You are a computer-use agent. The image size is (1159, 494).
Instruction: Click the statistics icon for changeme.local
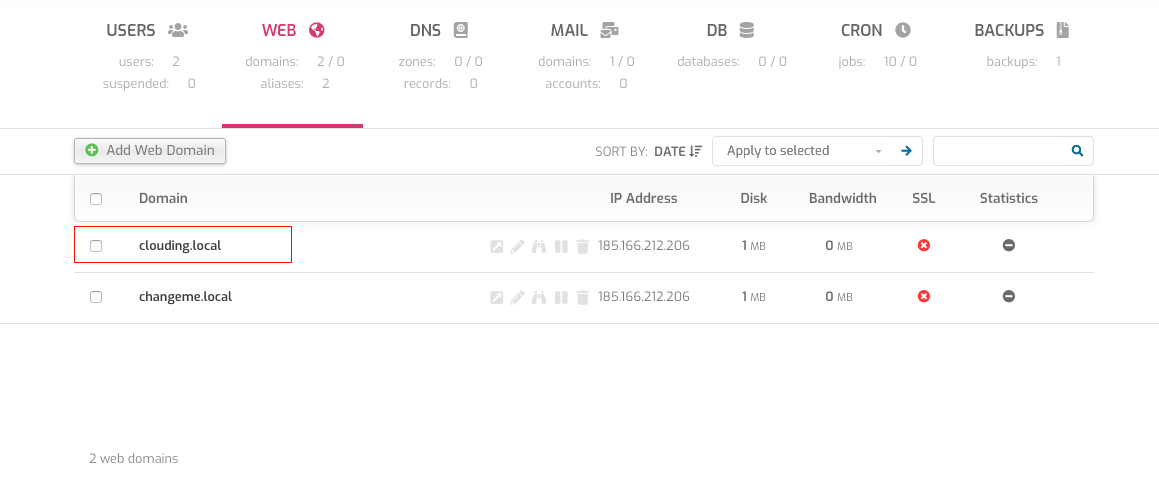(1009, 296)
